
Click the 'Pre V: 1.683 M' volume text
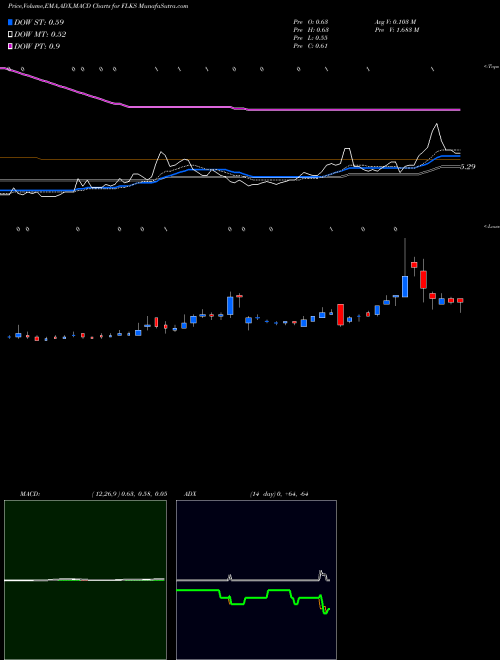tap(397, 30)
